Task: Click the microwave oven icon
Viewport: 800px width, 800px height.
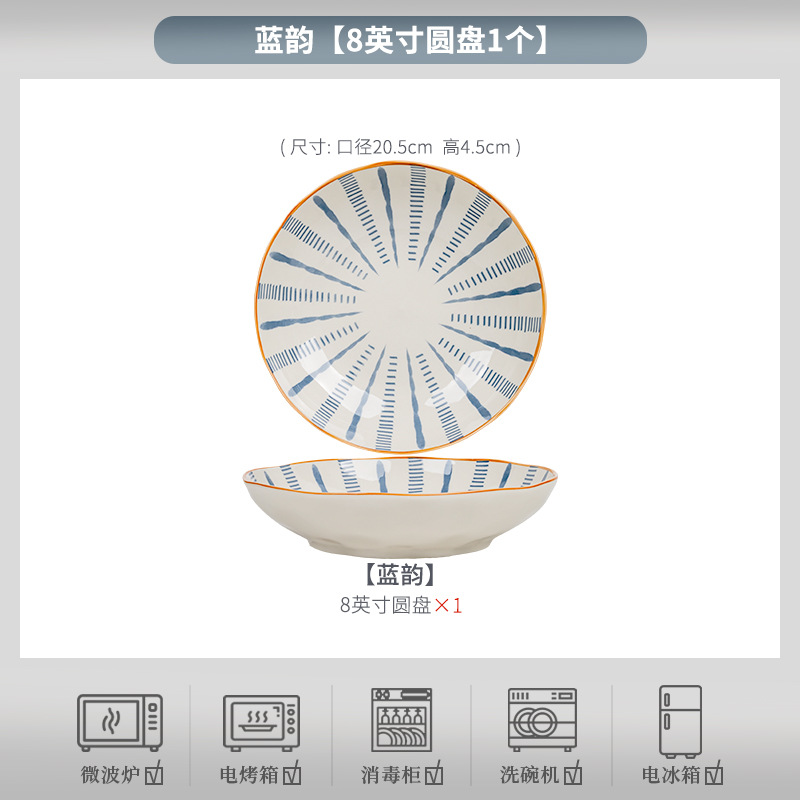Action: (x=120, y=722)
